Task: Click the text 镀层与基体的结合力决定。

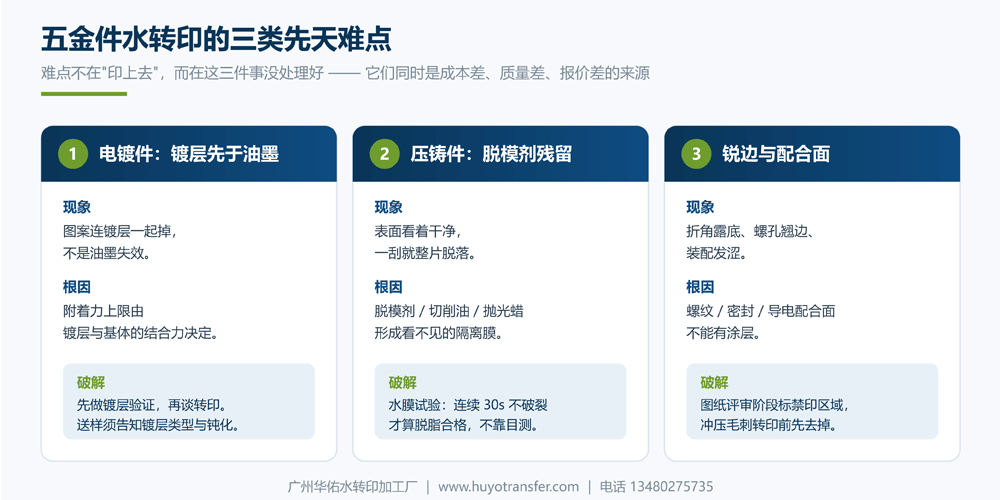Action: pyautogui.click(x=140, y=333)
